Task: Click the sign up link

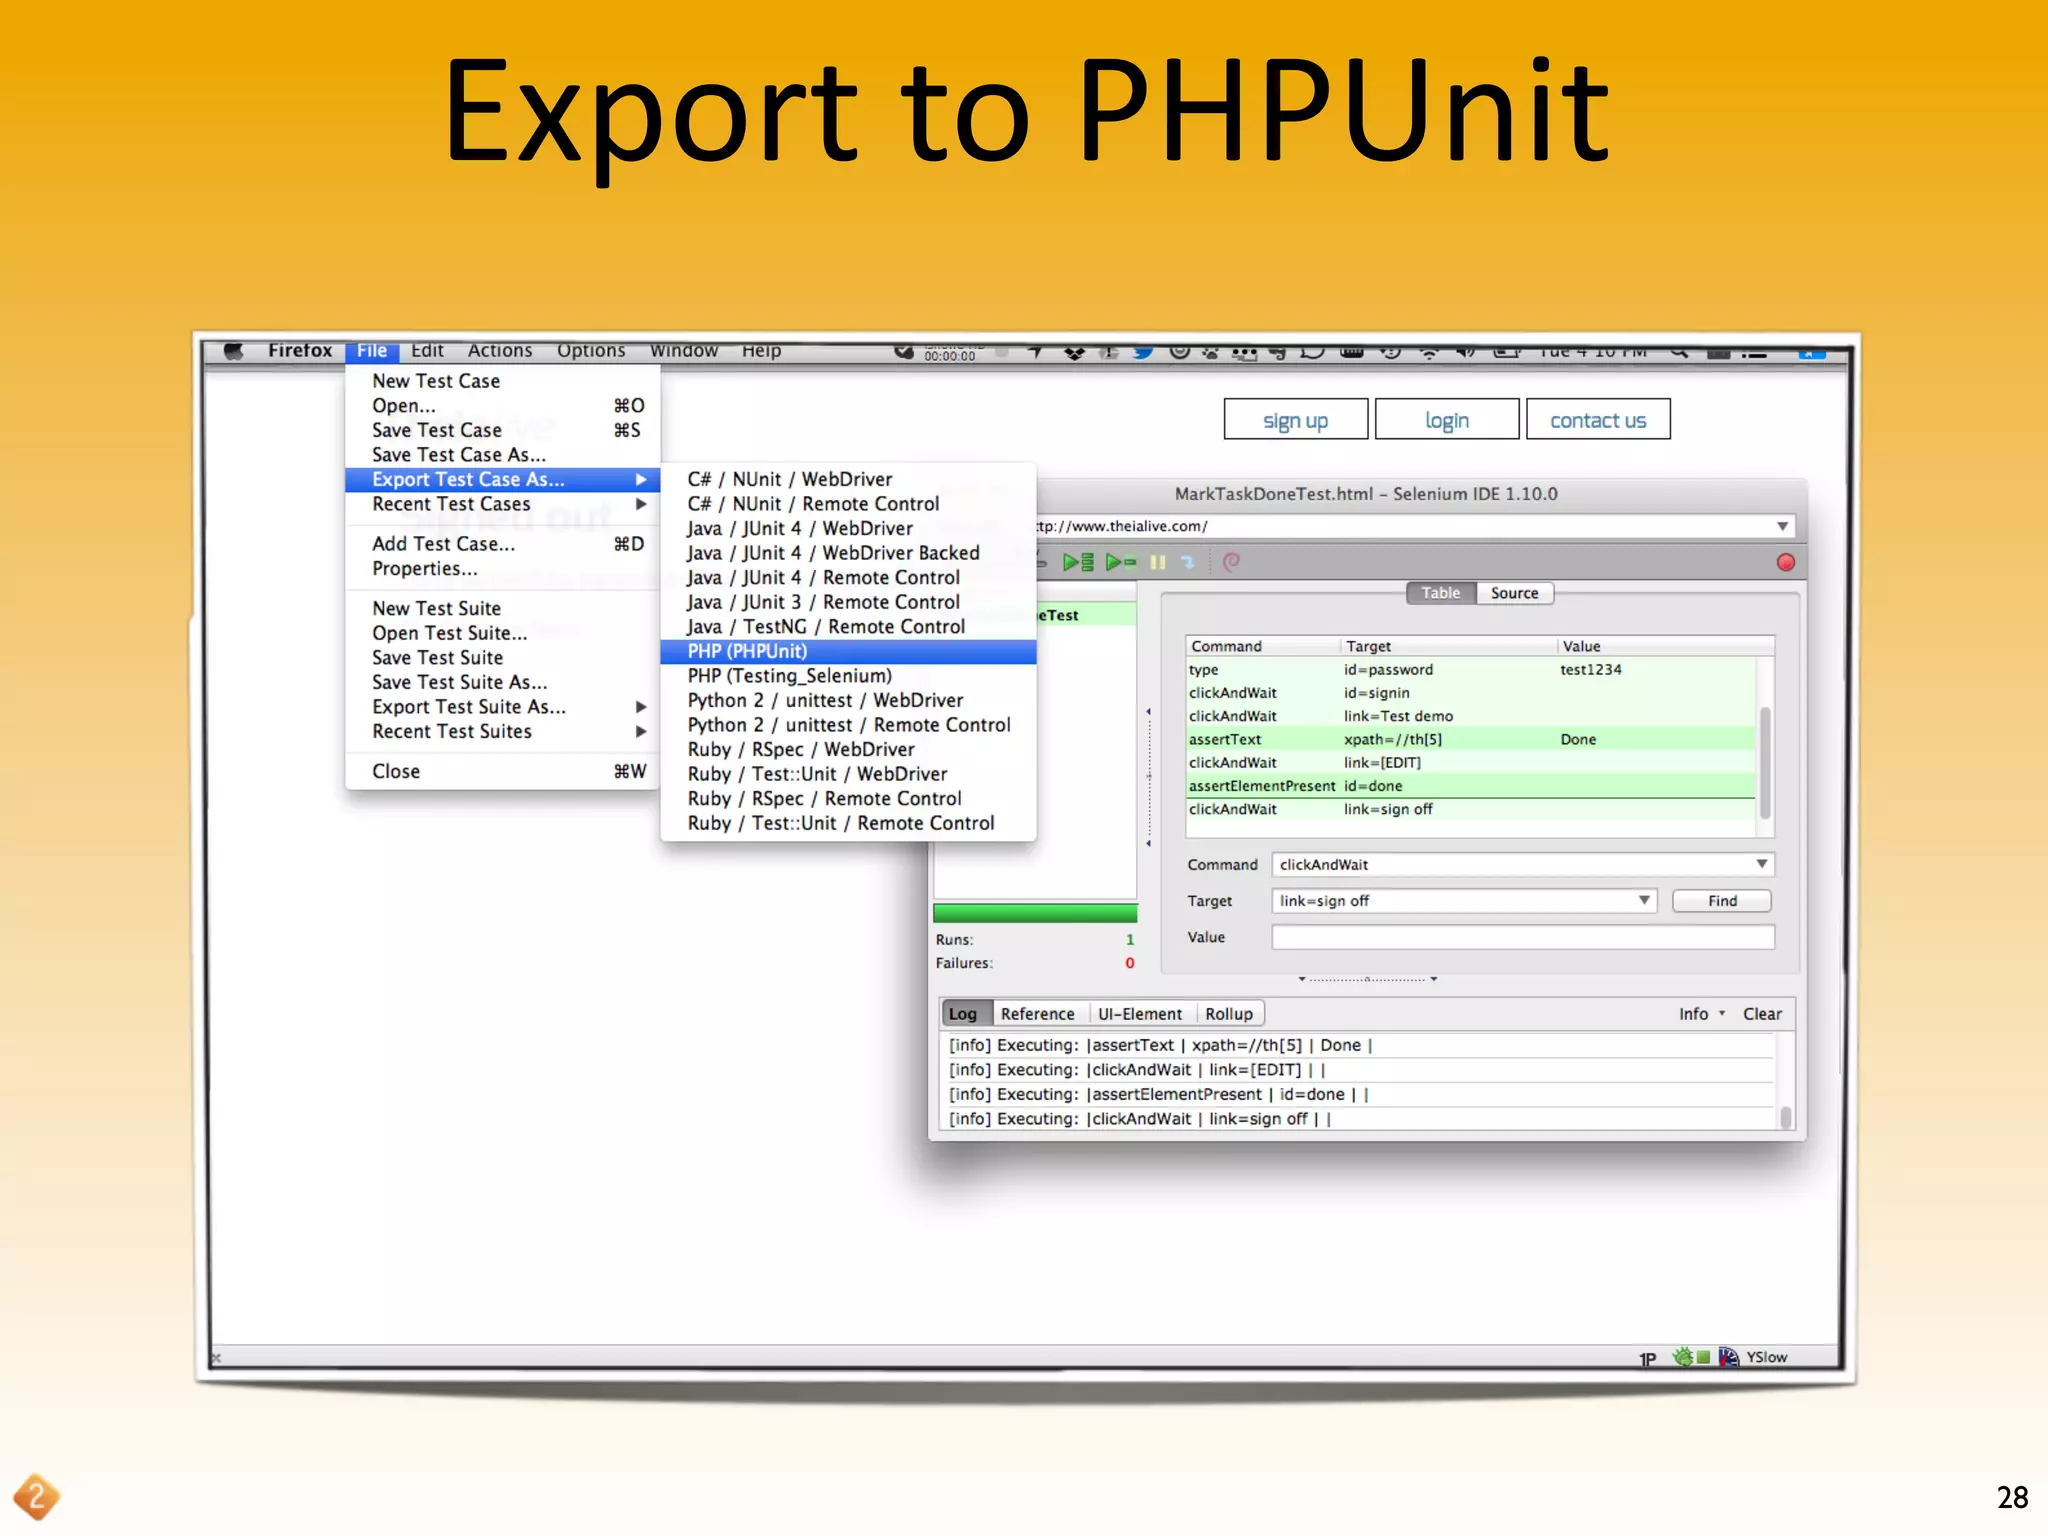Action: click(1295, 420)
